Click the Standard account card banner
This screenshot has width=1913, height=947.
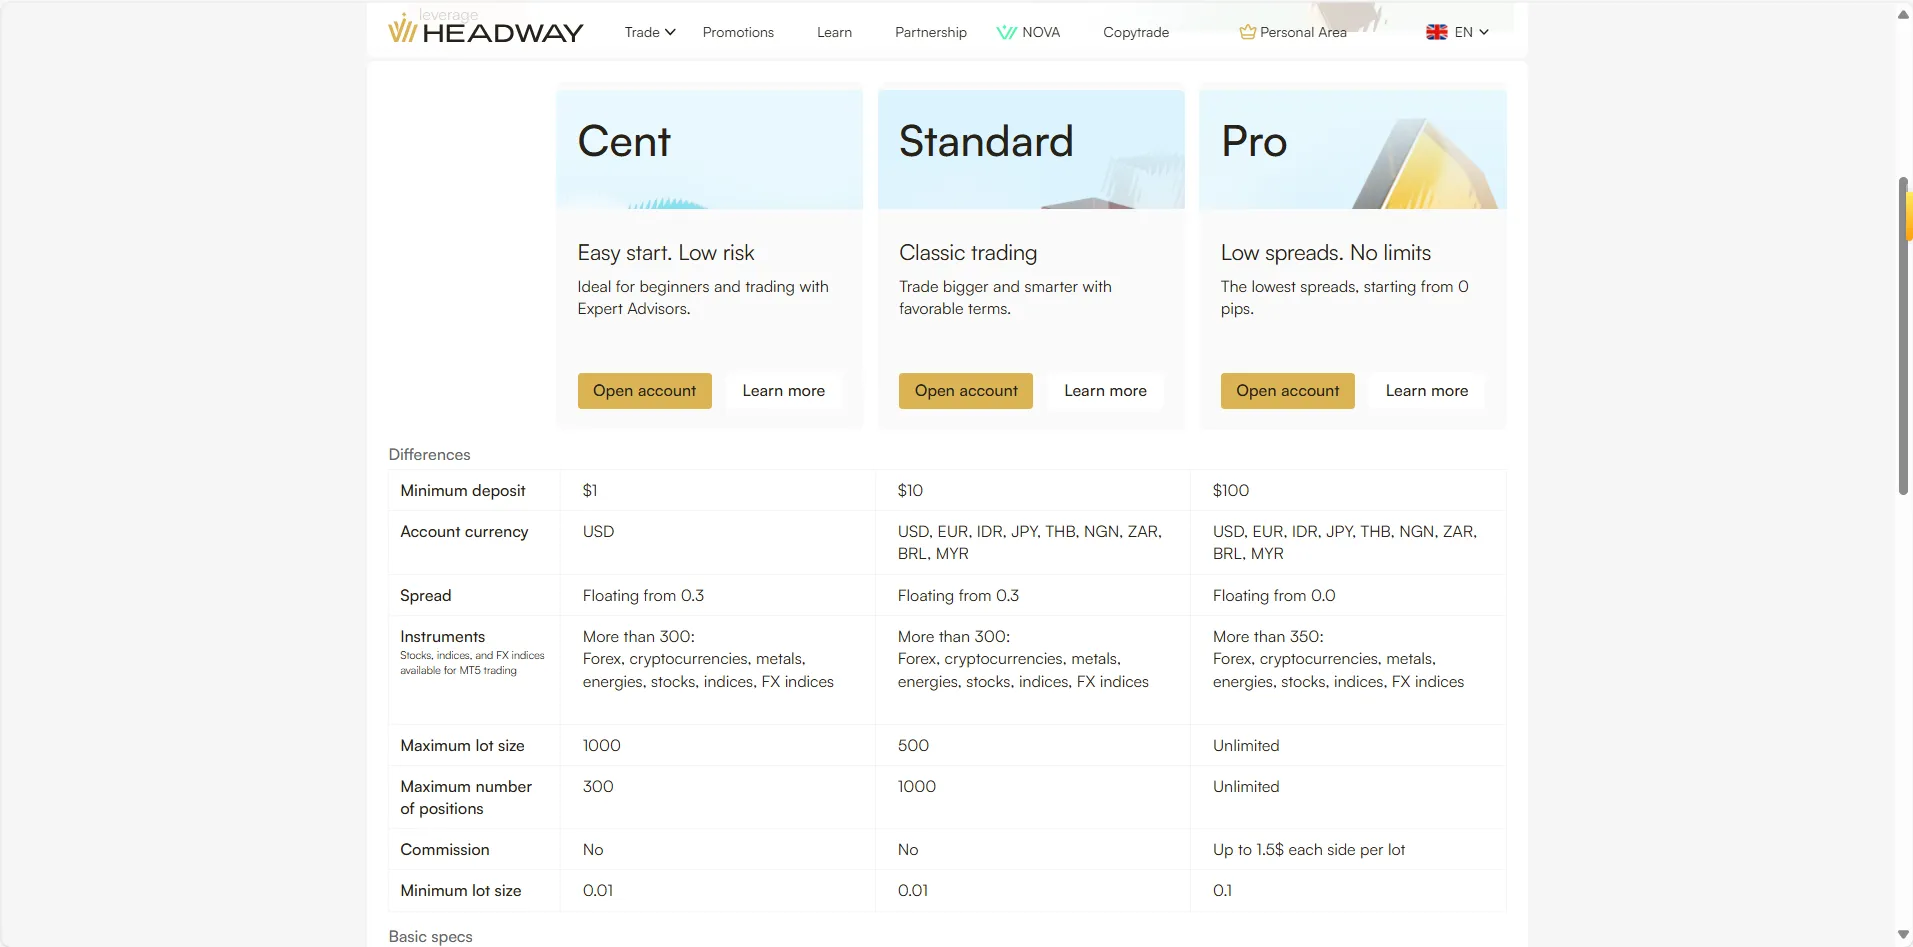click(x=1031, y=149)
